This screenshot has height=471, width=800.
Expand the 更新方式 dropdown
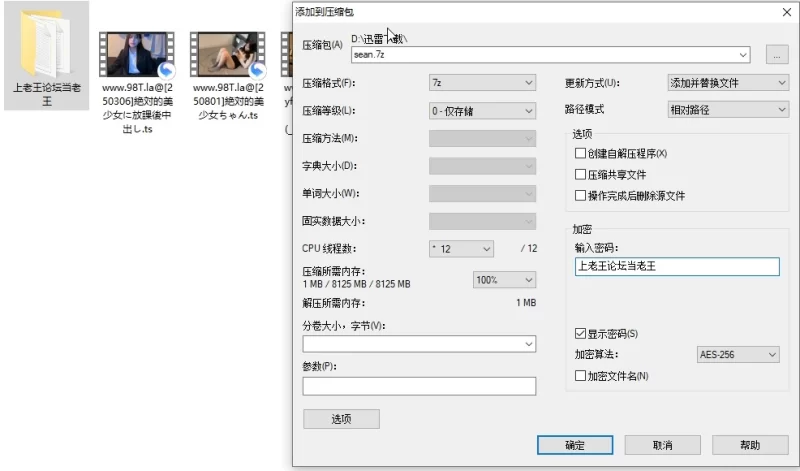pos(728,82)
